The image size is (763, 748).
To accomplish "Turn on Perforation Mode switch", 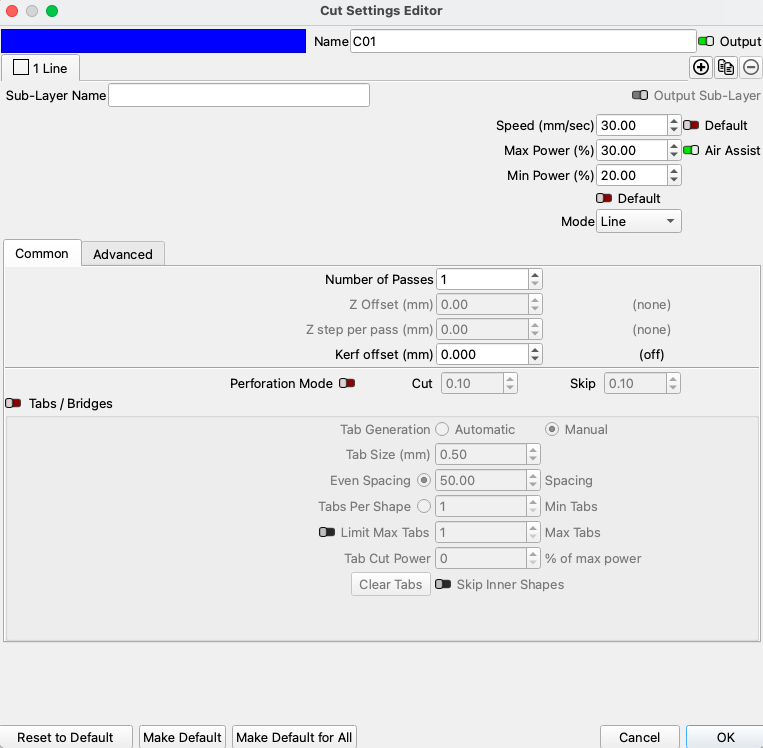I will 347,383.
